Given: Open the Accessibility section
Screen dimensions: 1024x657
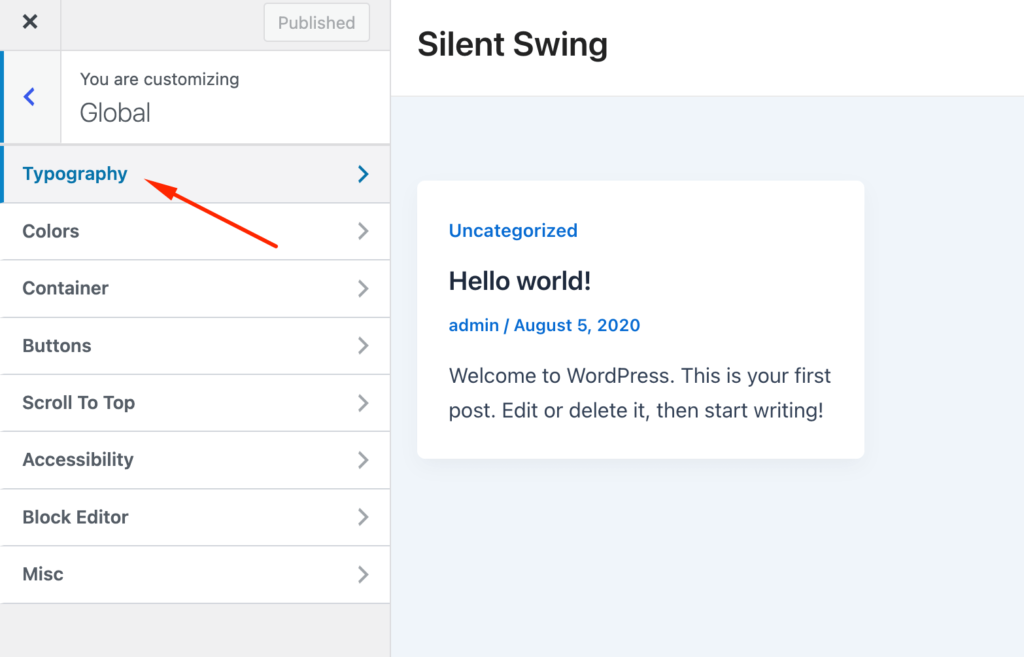Looking at the screenshot, I should tap(78, 460).
